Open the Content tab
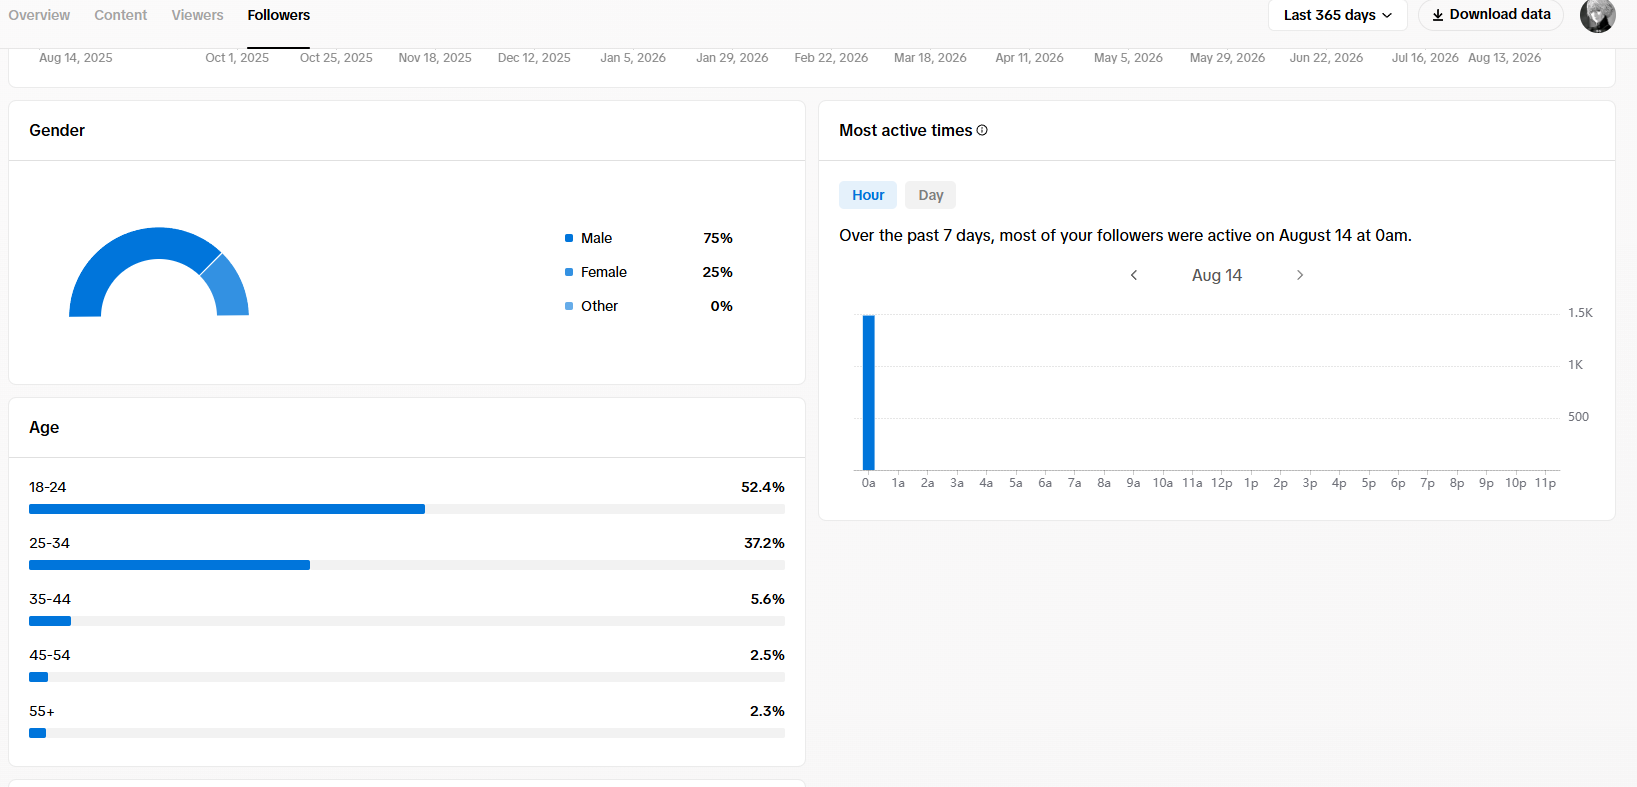1637x787 pixels. [x=120, y=15]
